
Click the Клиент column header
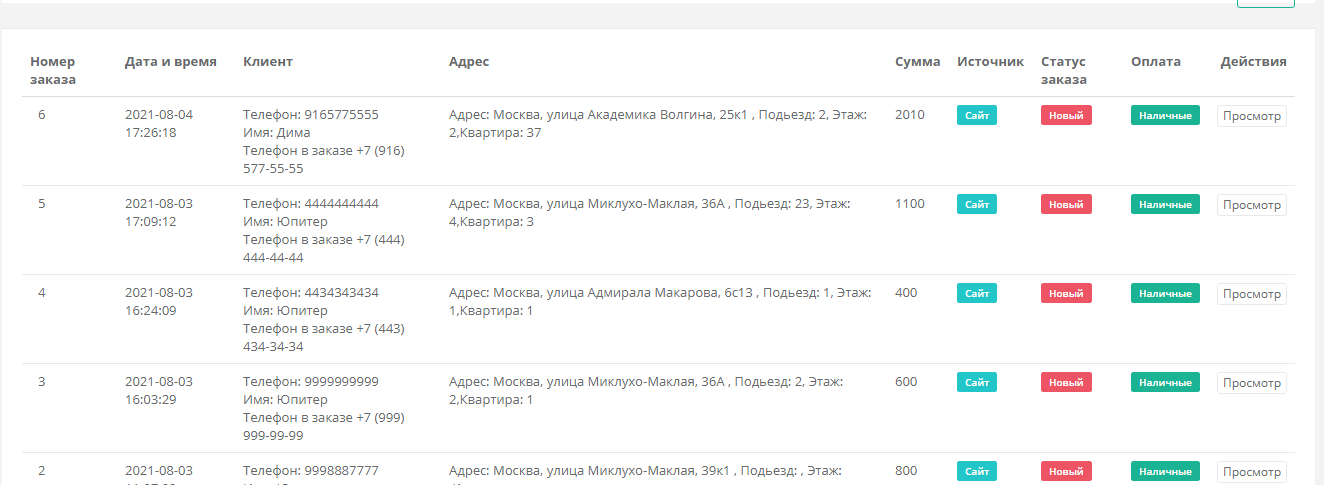pos(268,62)
